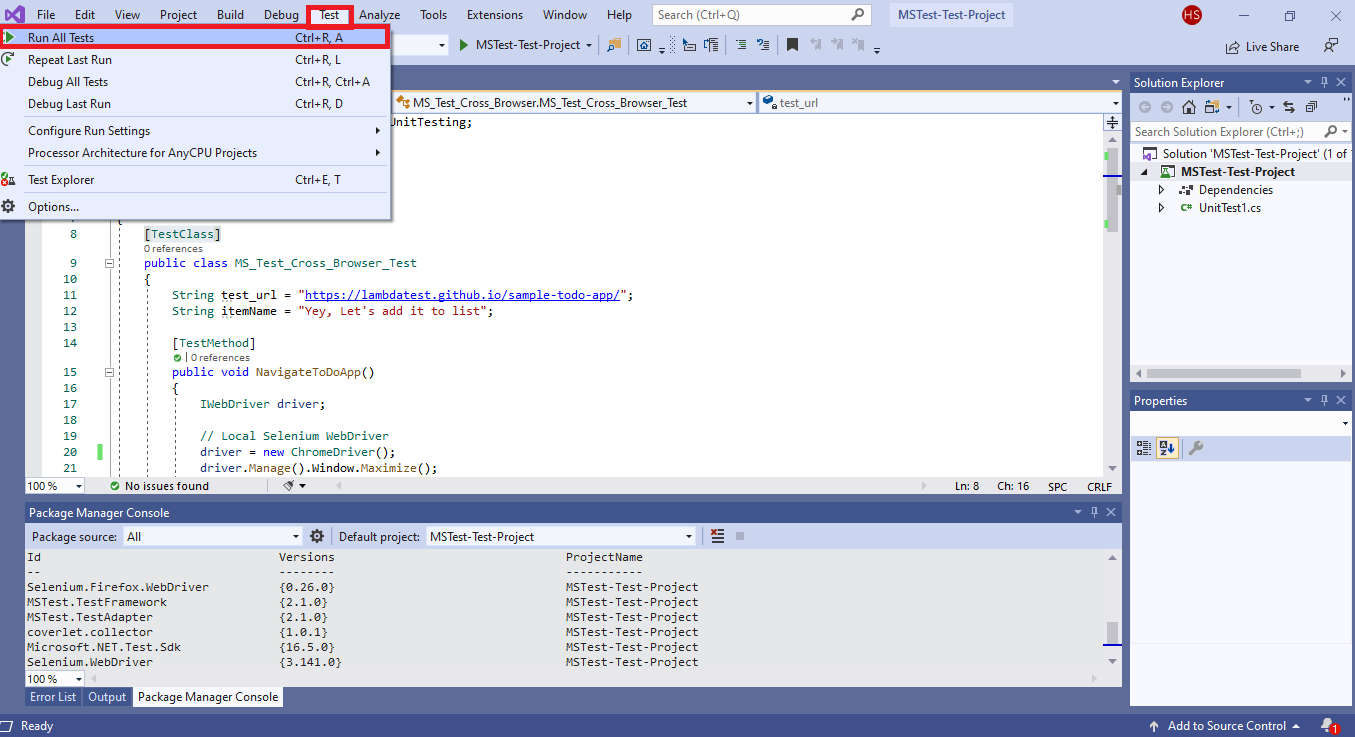Screen dimensions: 1355x737
Task: Collapse the MS_Test_Cross_Browser_Test class code block
Action: 109,263
